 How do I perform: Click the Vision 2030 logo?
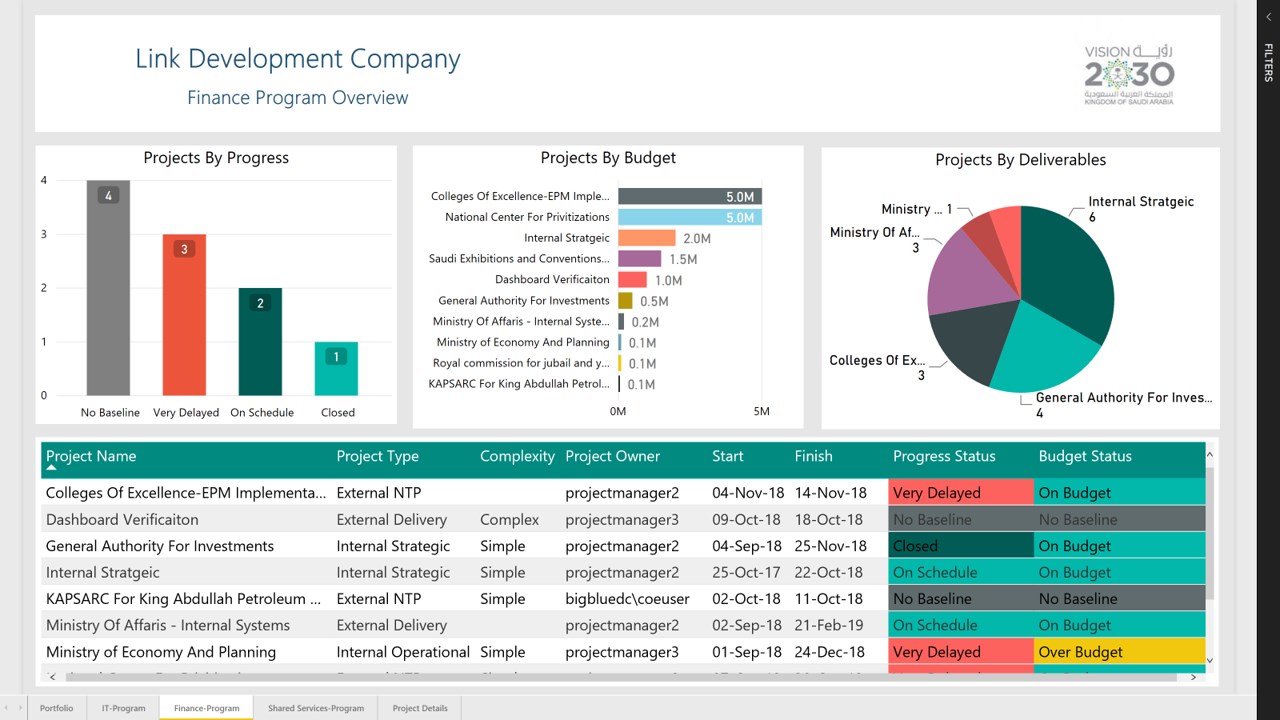point(1129,74)
